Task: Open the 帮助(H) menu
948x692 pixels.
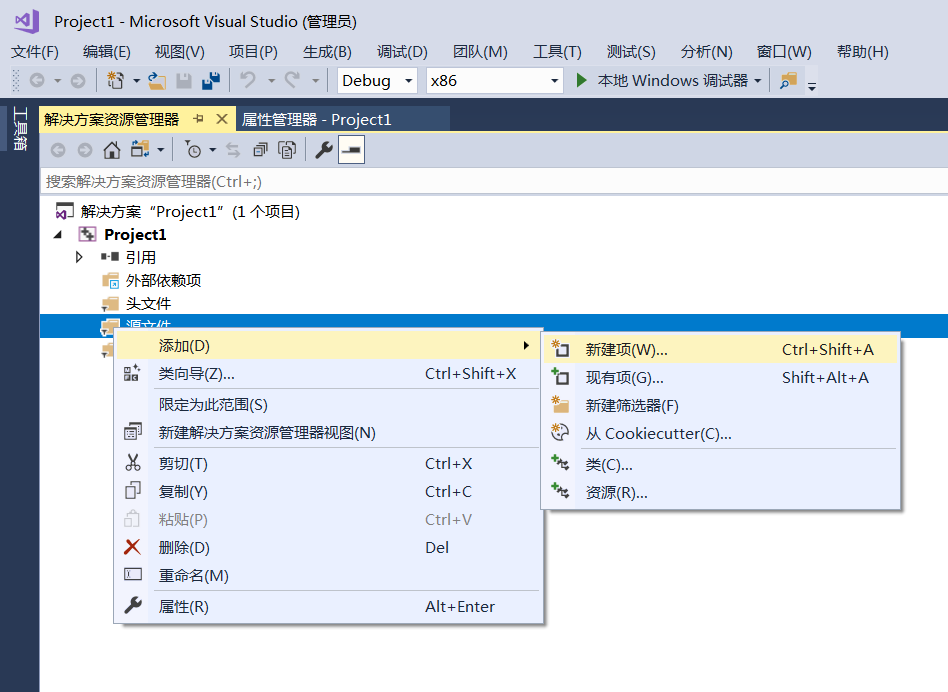Action: click(x=863, y=52)
